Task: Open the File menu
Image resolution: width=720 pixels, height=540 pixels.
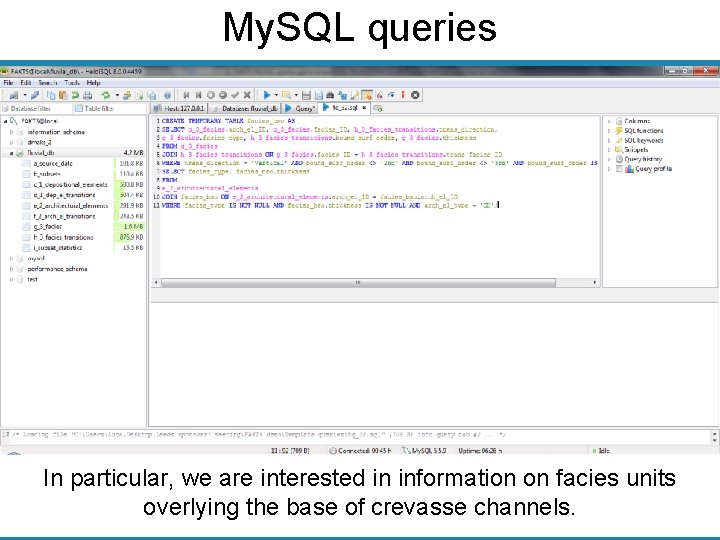Action: tap(8, 83)
